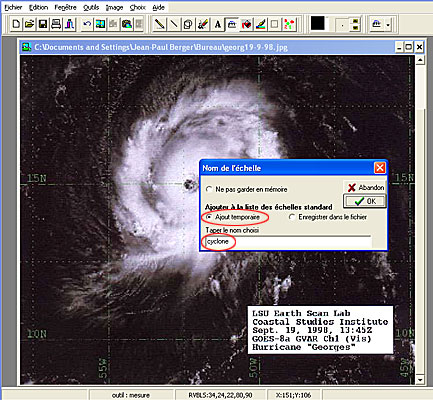Image resolution: width=433 pixels, height=400 pixels.
Task: Click the purple histogram curve icon
Action: 69,24
